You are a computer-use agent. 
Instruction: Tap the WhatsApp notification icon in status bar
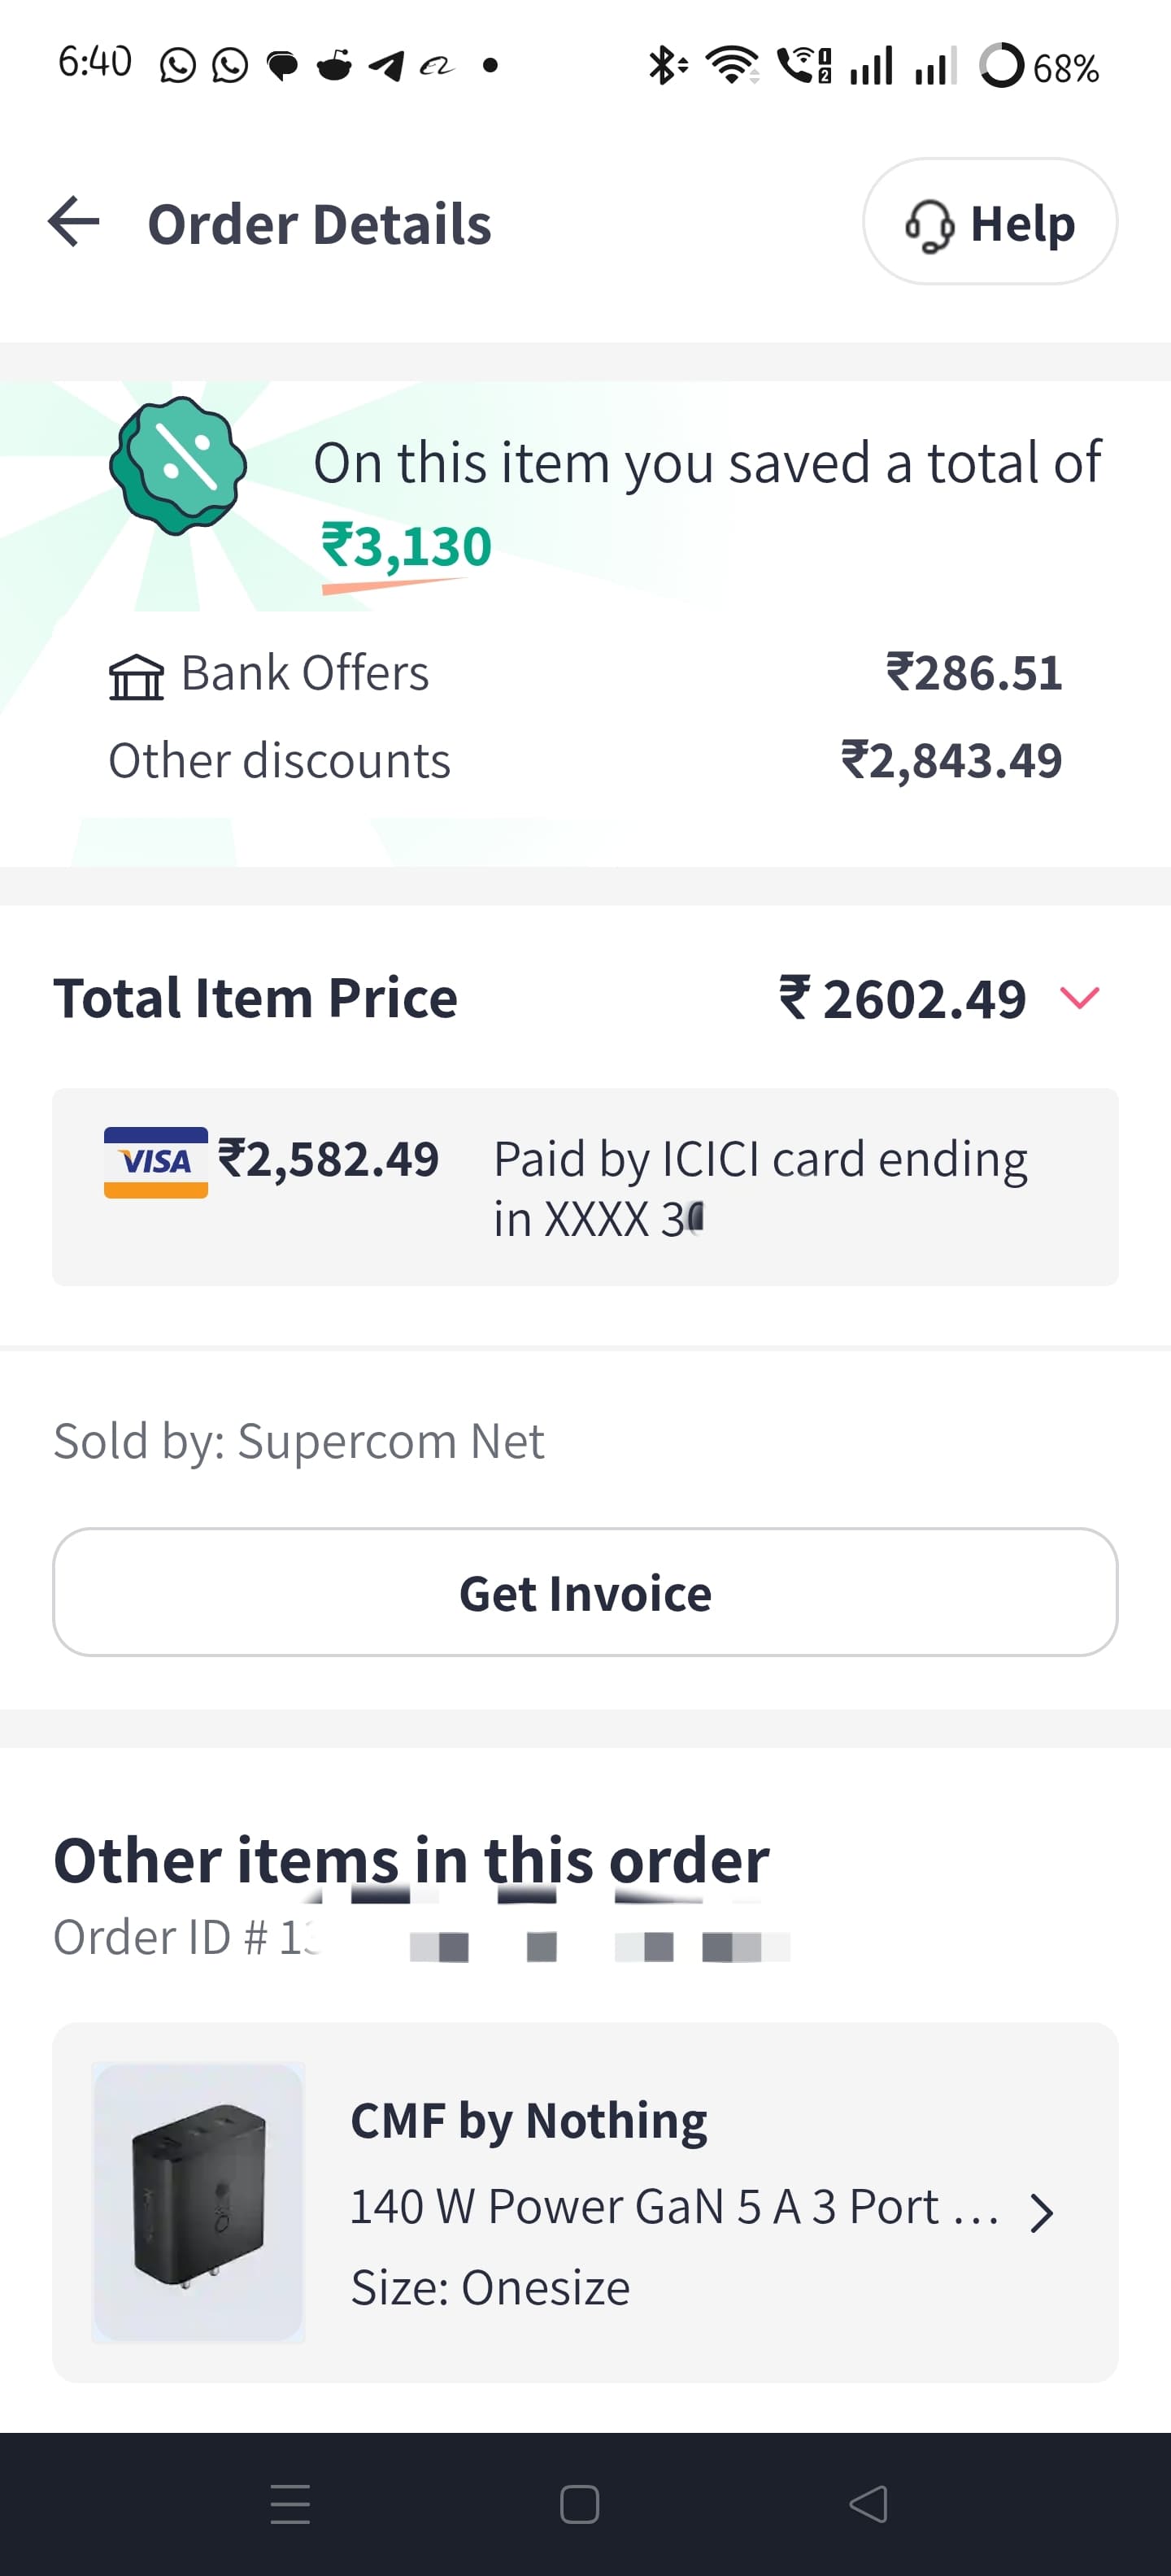(178, 66)
